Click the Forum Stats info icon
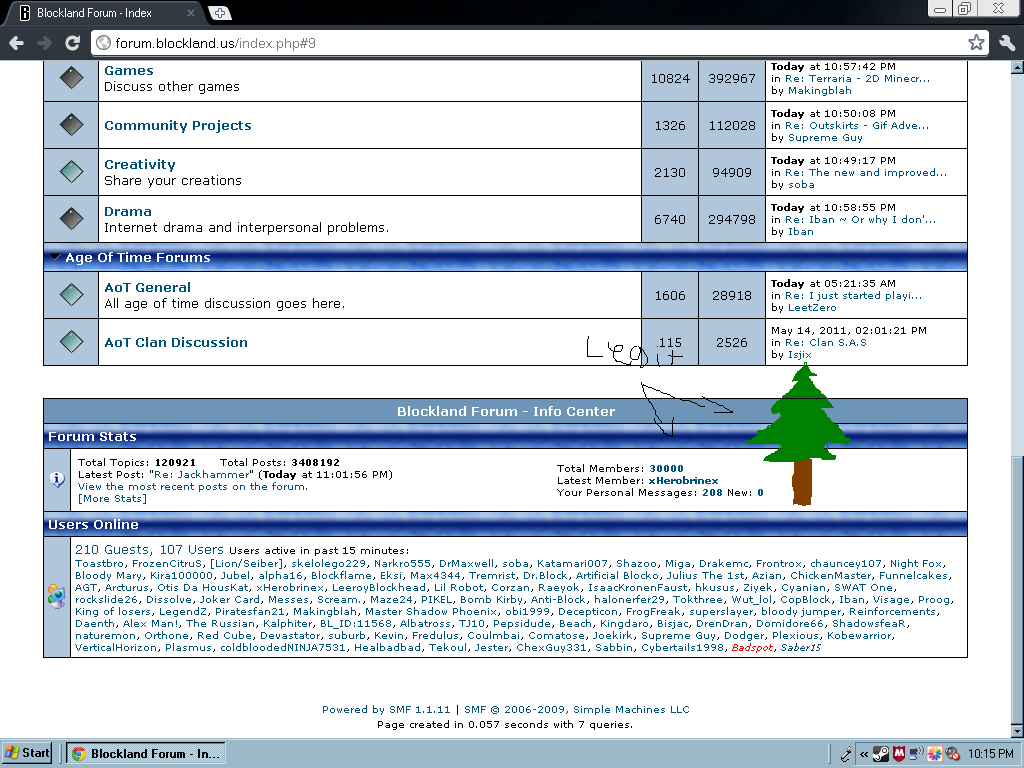The height and width of the screenshot is (768, 1024). pos(57,479)
